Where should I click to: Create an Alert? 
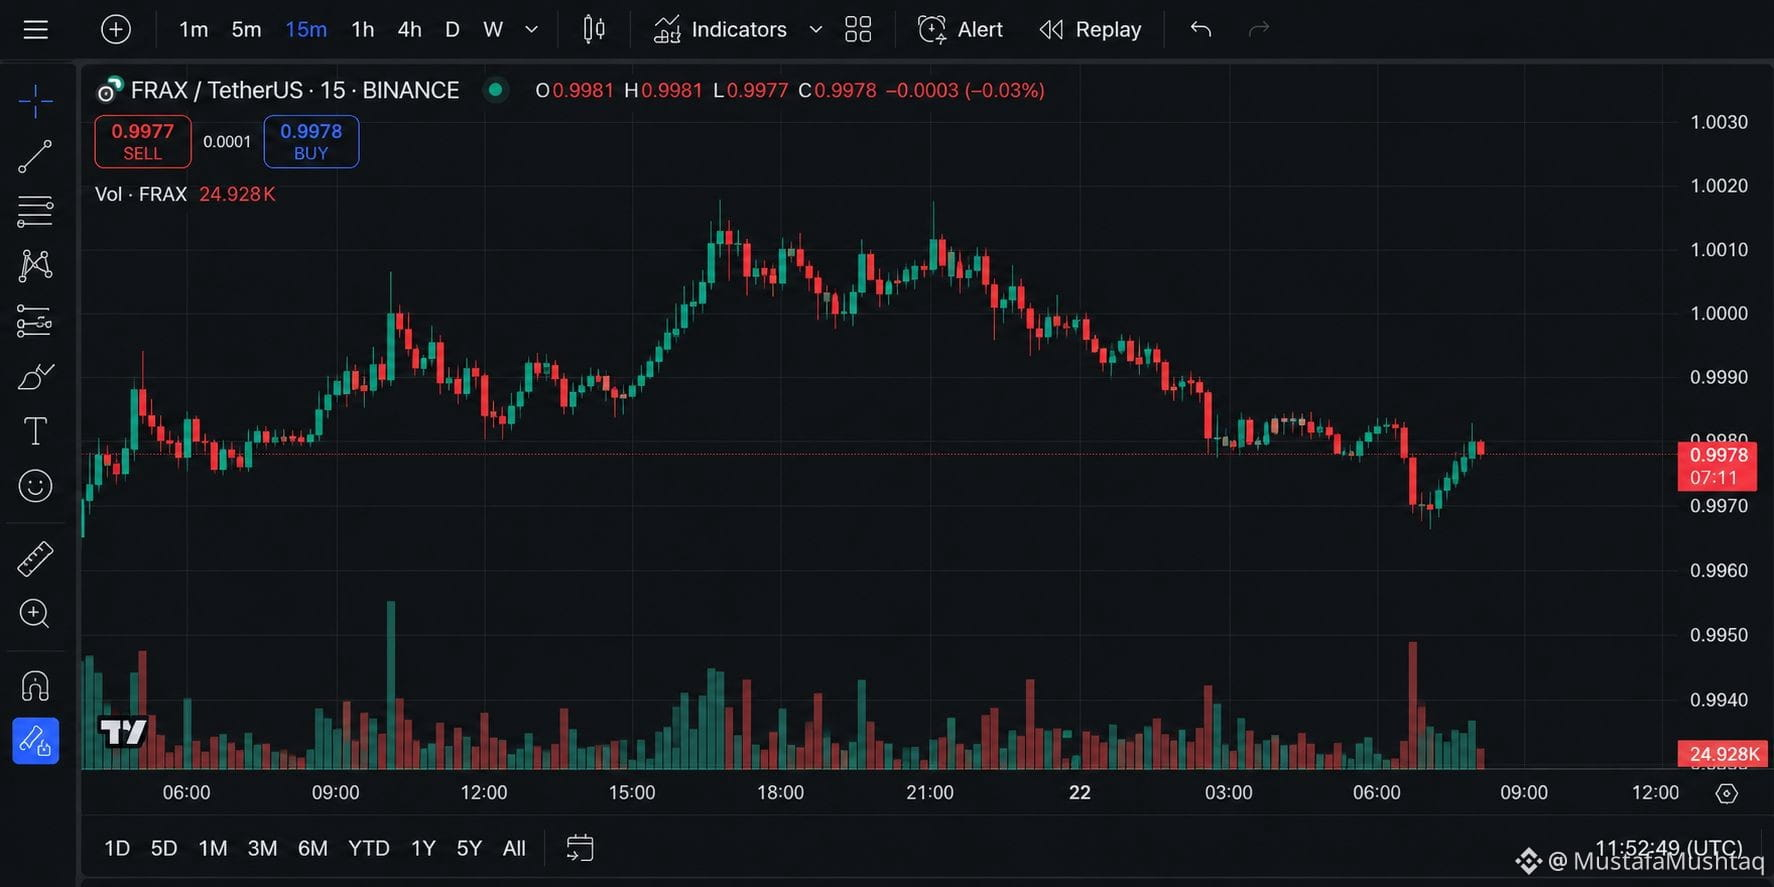[960, 29]
